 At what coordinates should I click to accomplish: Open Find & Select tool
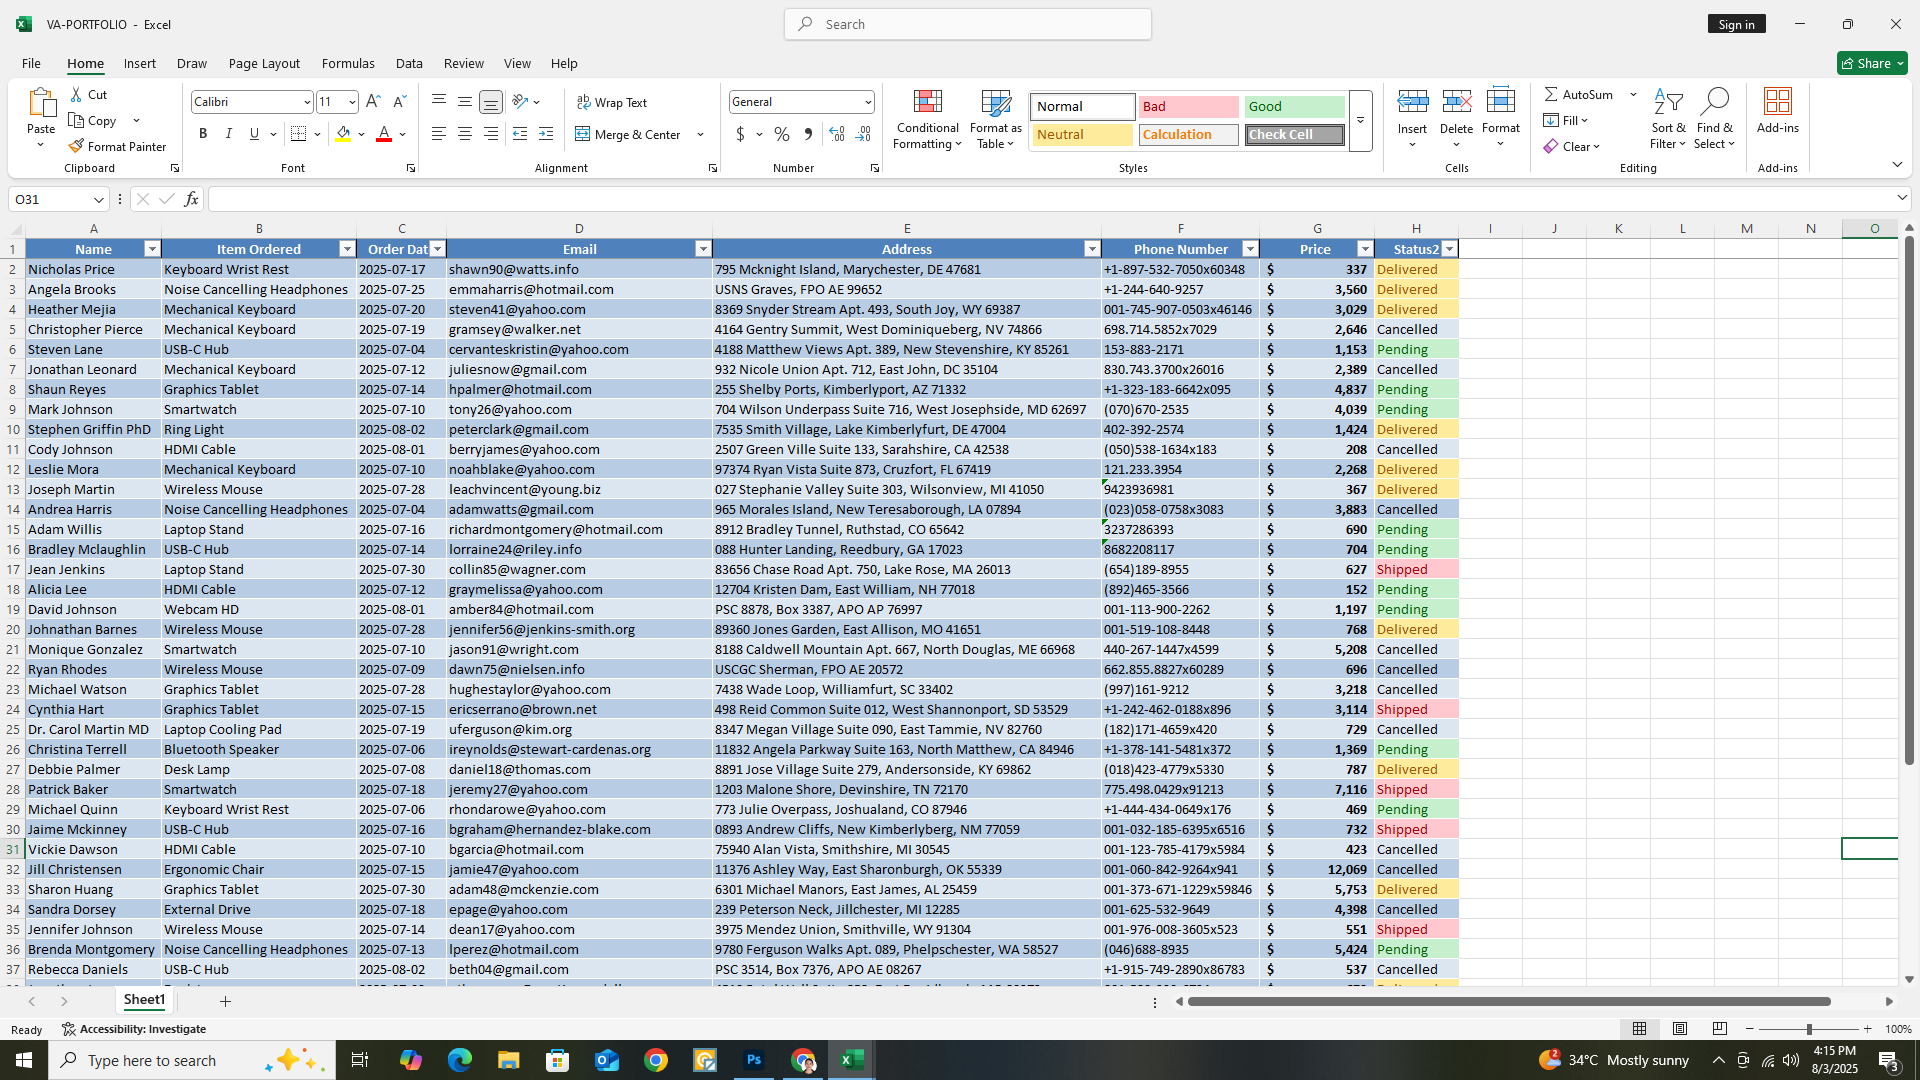coord(1714,119)
